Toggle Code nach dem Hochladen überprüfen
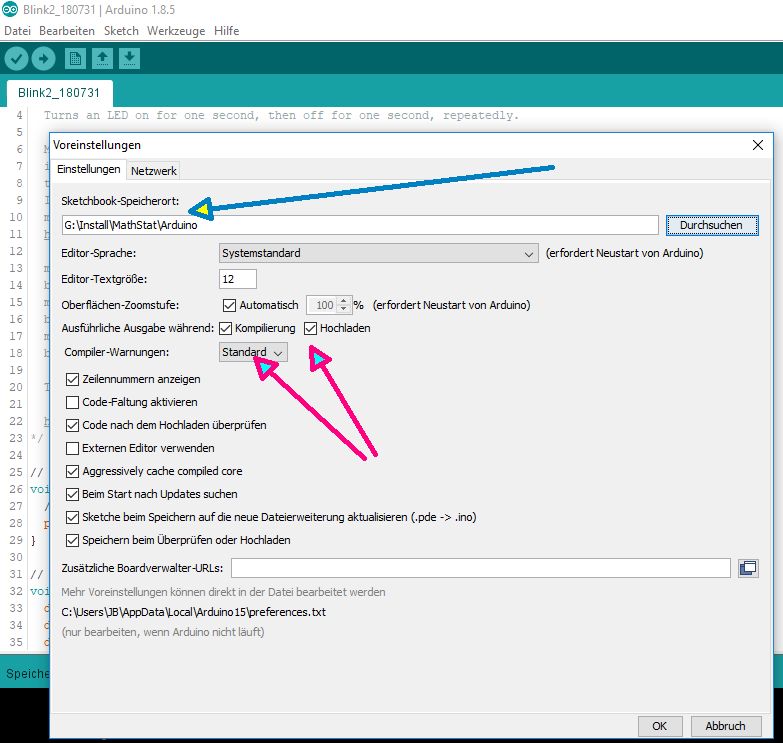 click(x=72, y=425)
